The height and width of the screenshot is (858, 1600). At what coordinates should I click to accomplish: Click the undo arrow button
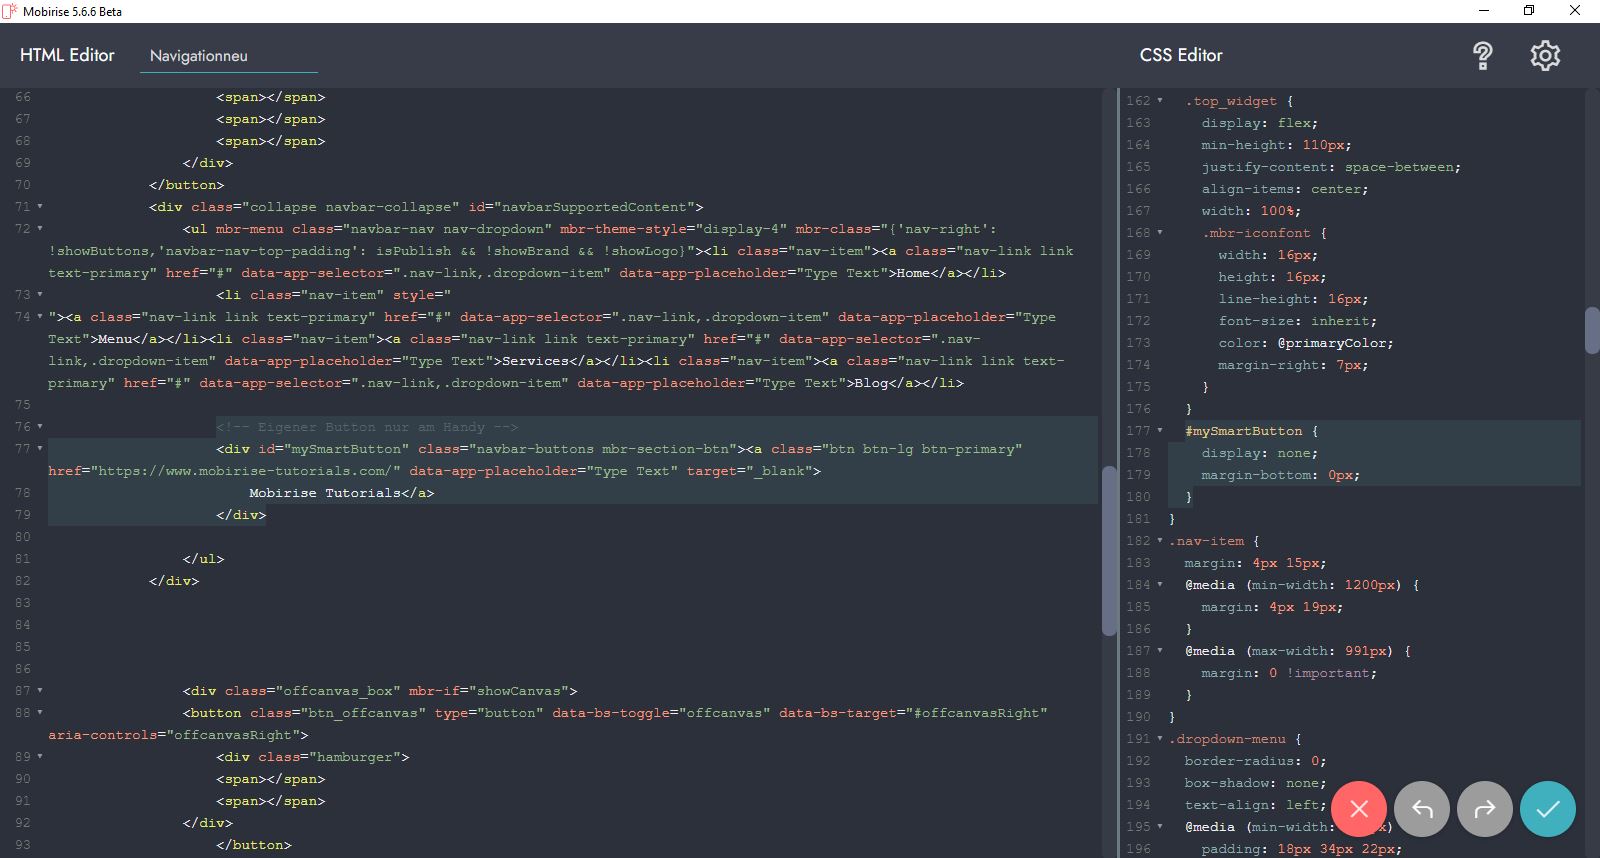coord(1422,809)
